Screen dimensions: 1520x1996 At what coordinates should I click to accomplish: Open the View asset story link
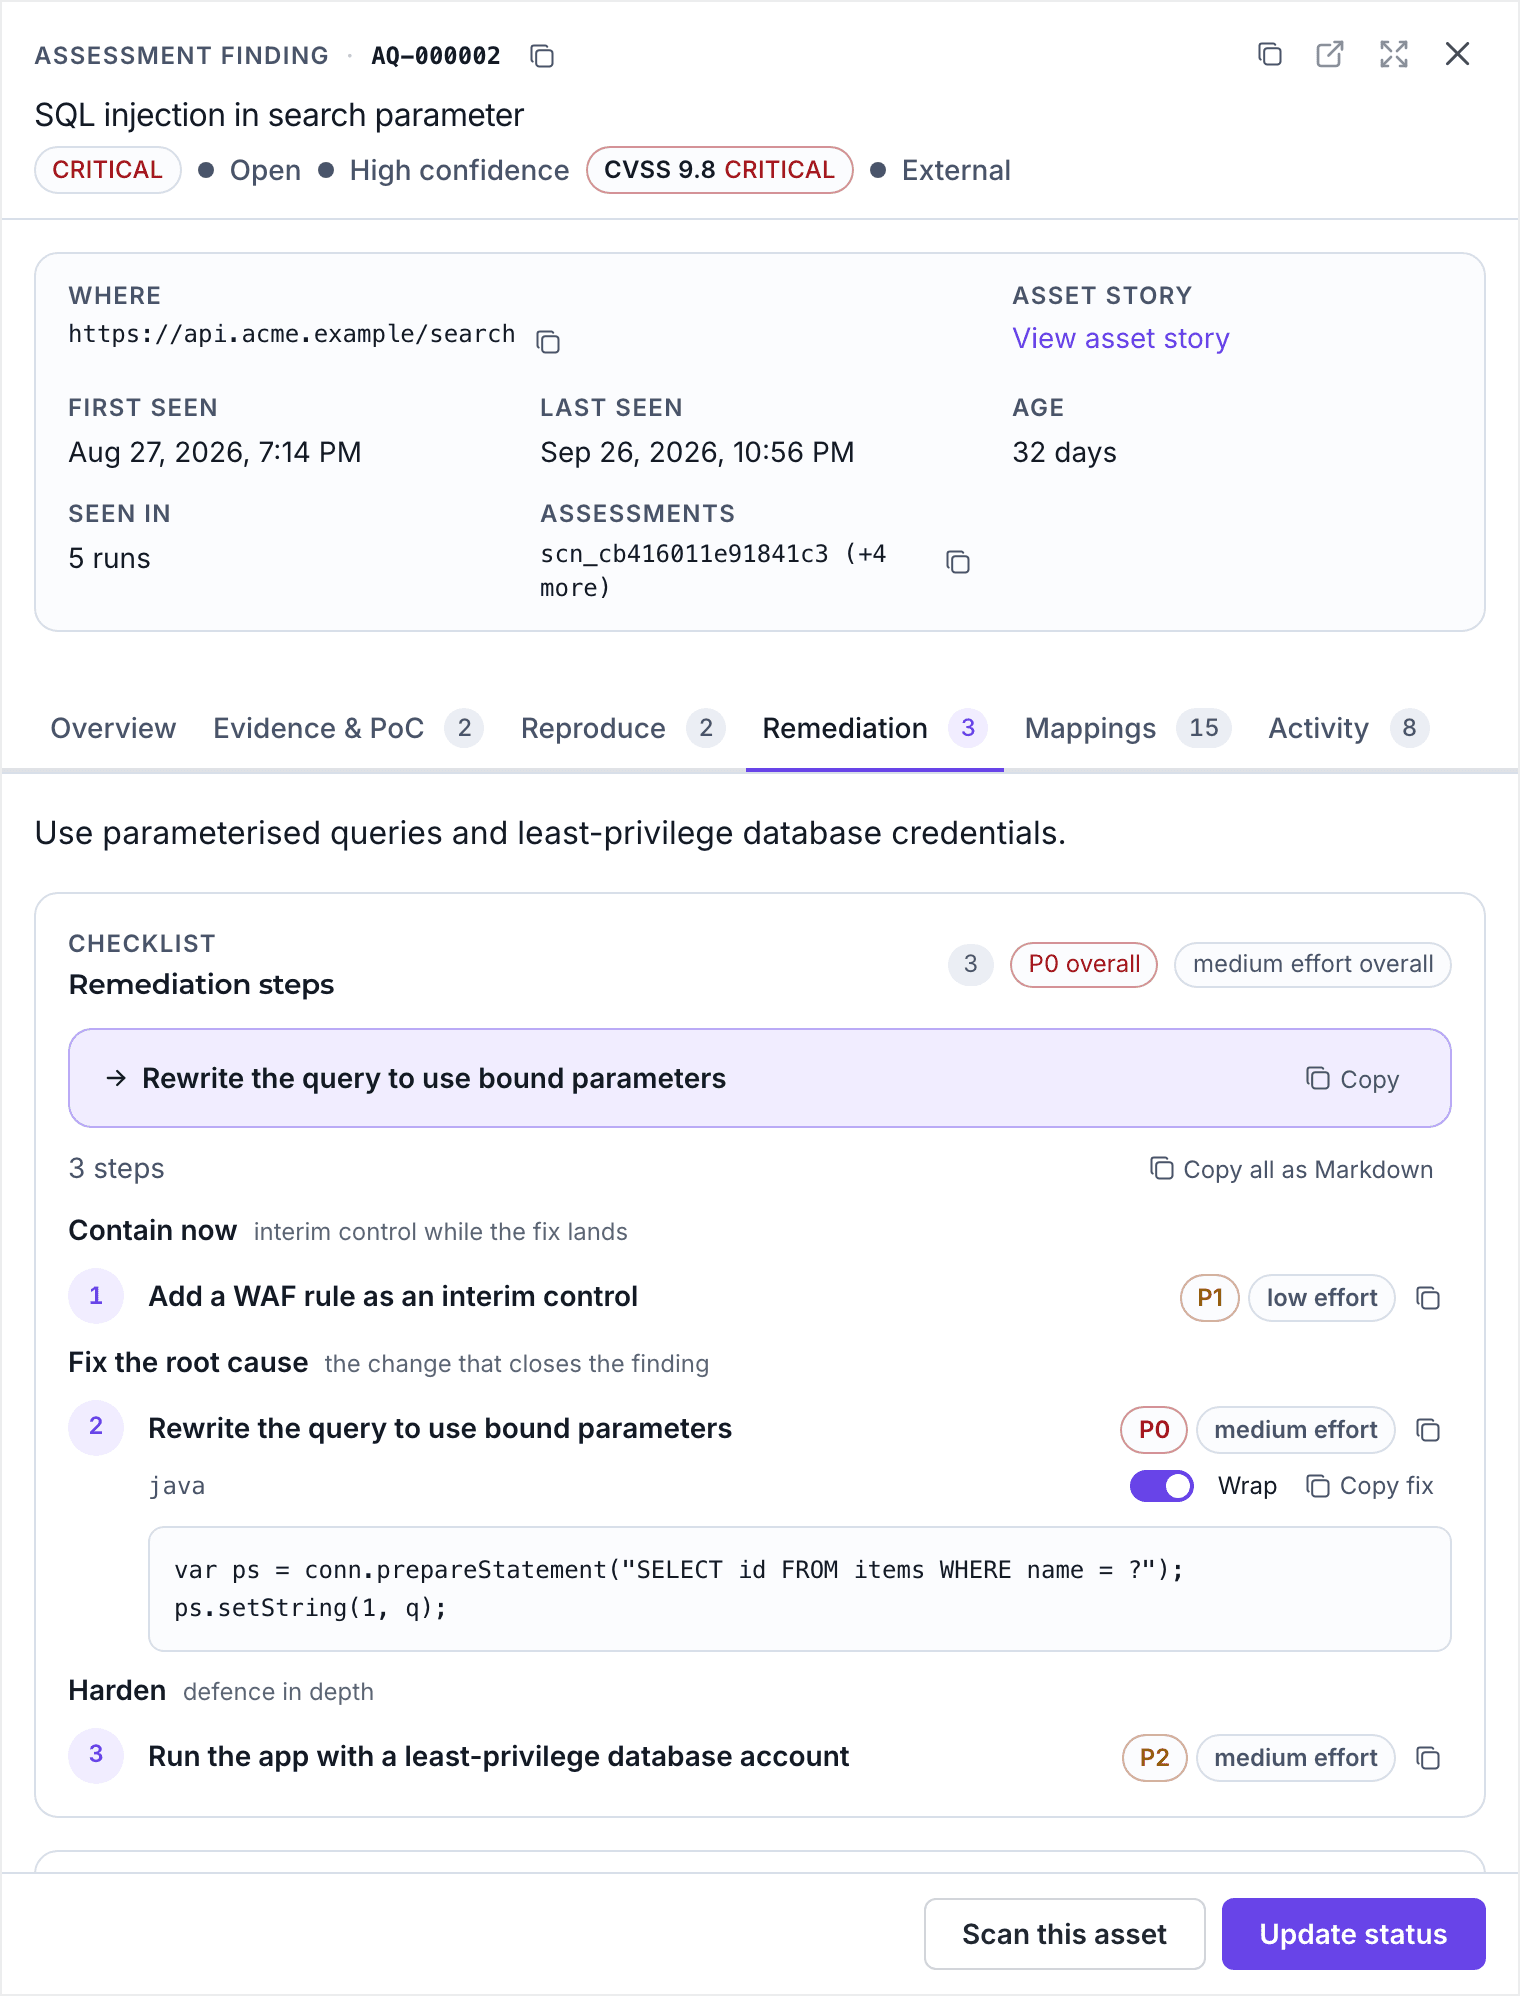tap(1121, 339)
